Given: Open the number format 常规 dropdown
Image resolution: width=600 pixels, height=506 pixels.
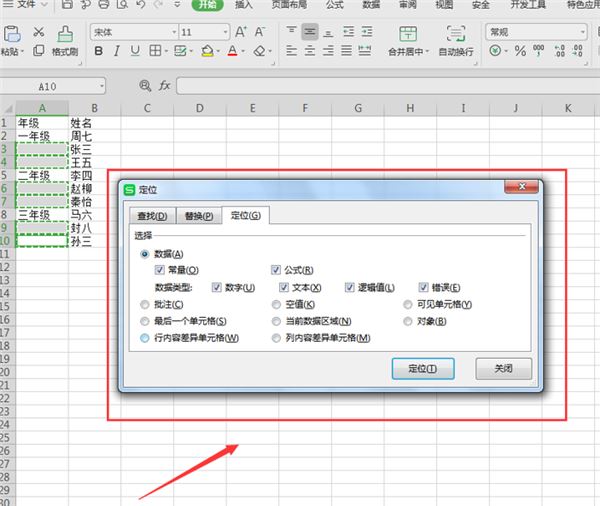Looking at the screenshot, I should click(582, 32).
